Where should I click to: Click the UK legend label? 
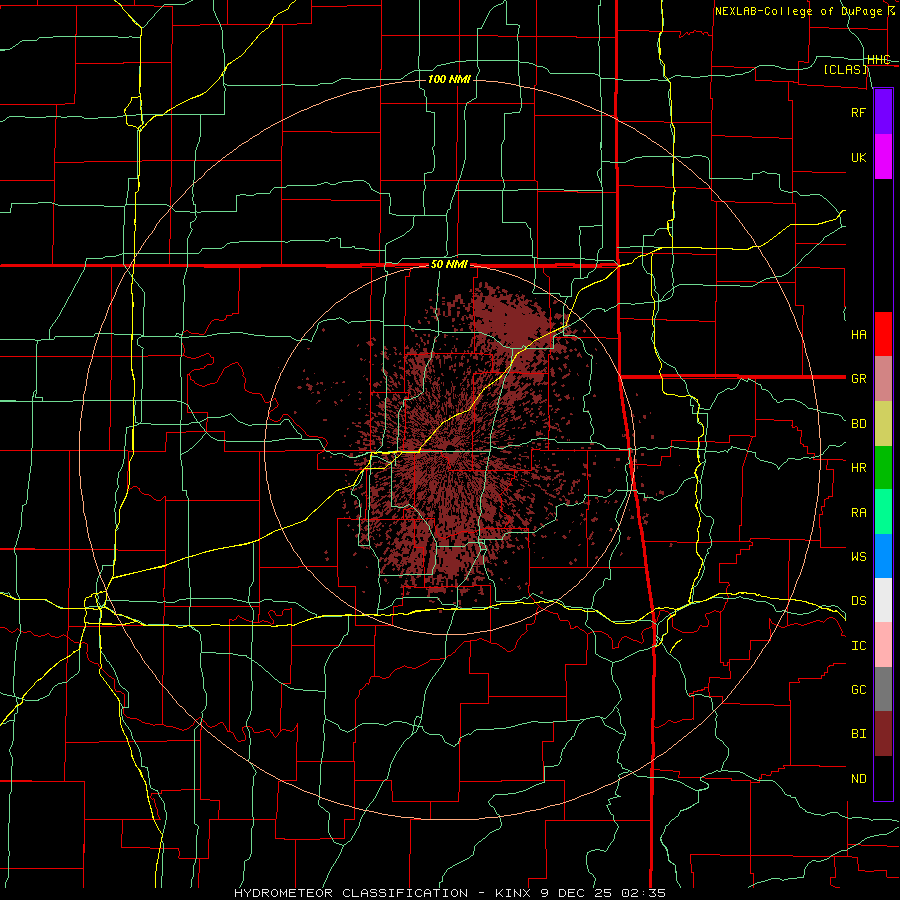pos(858,157)
